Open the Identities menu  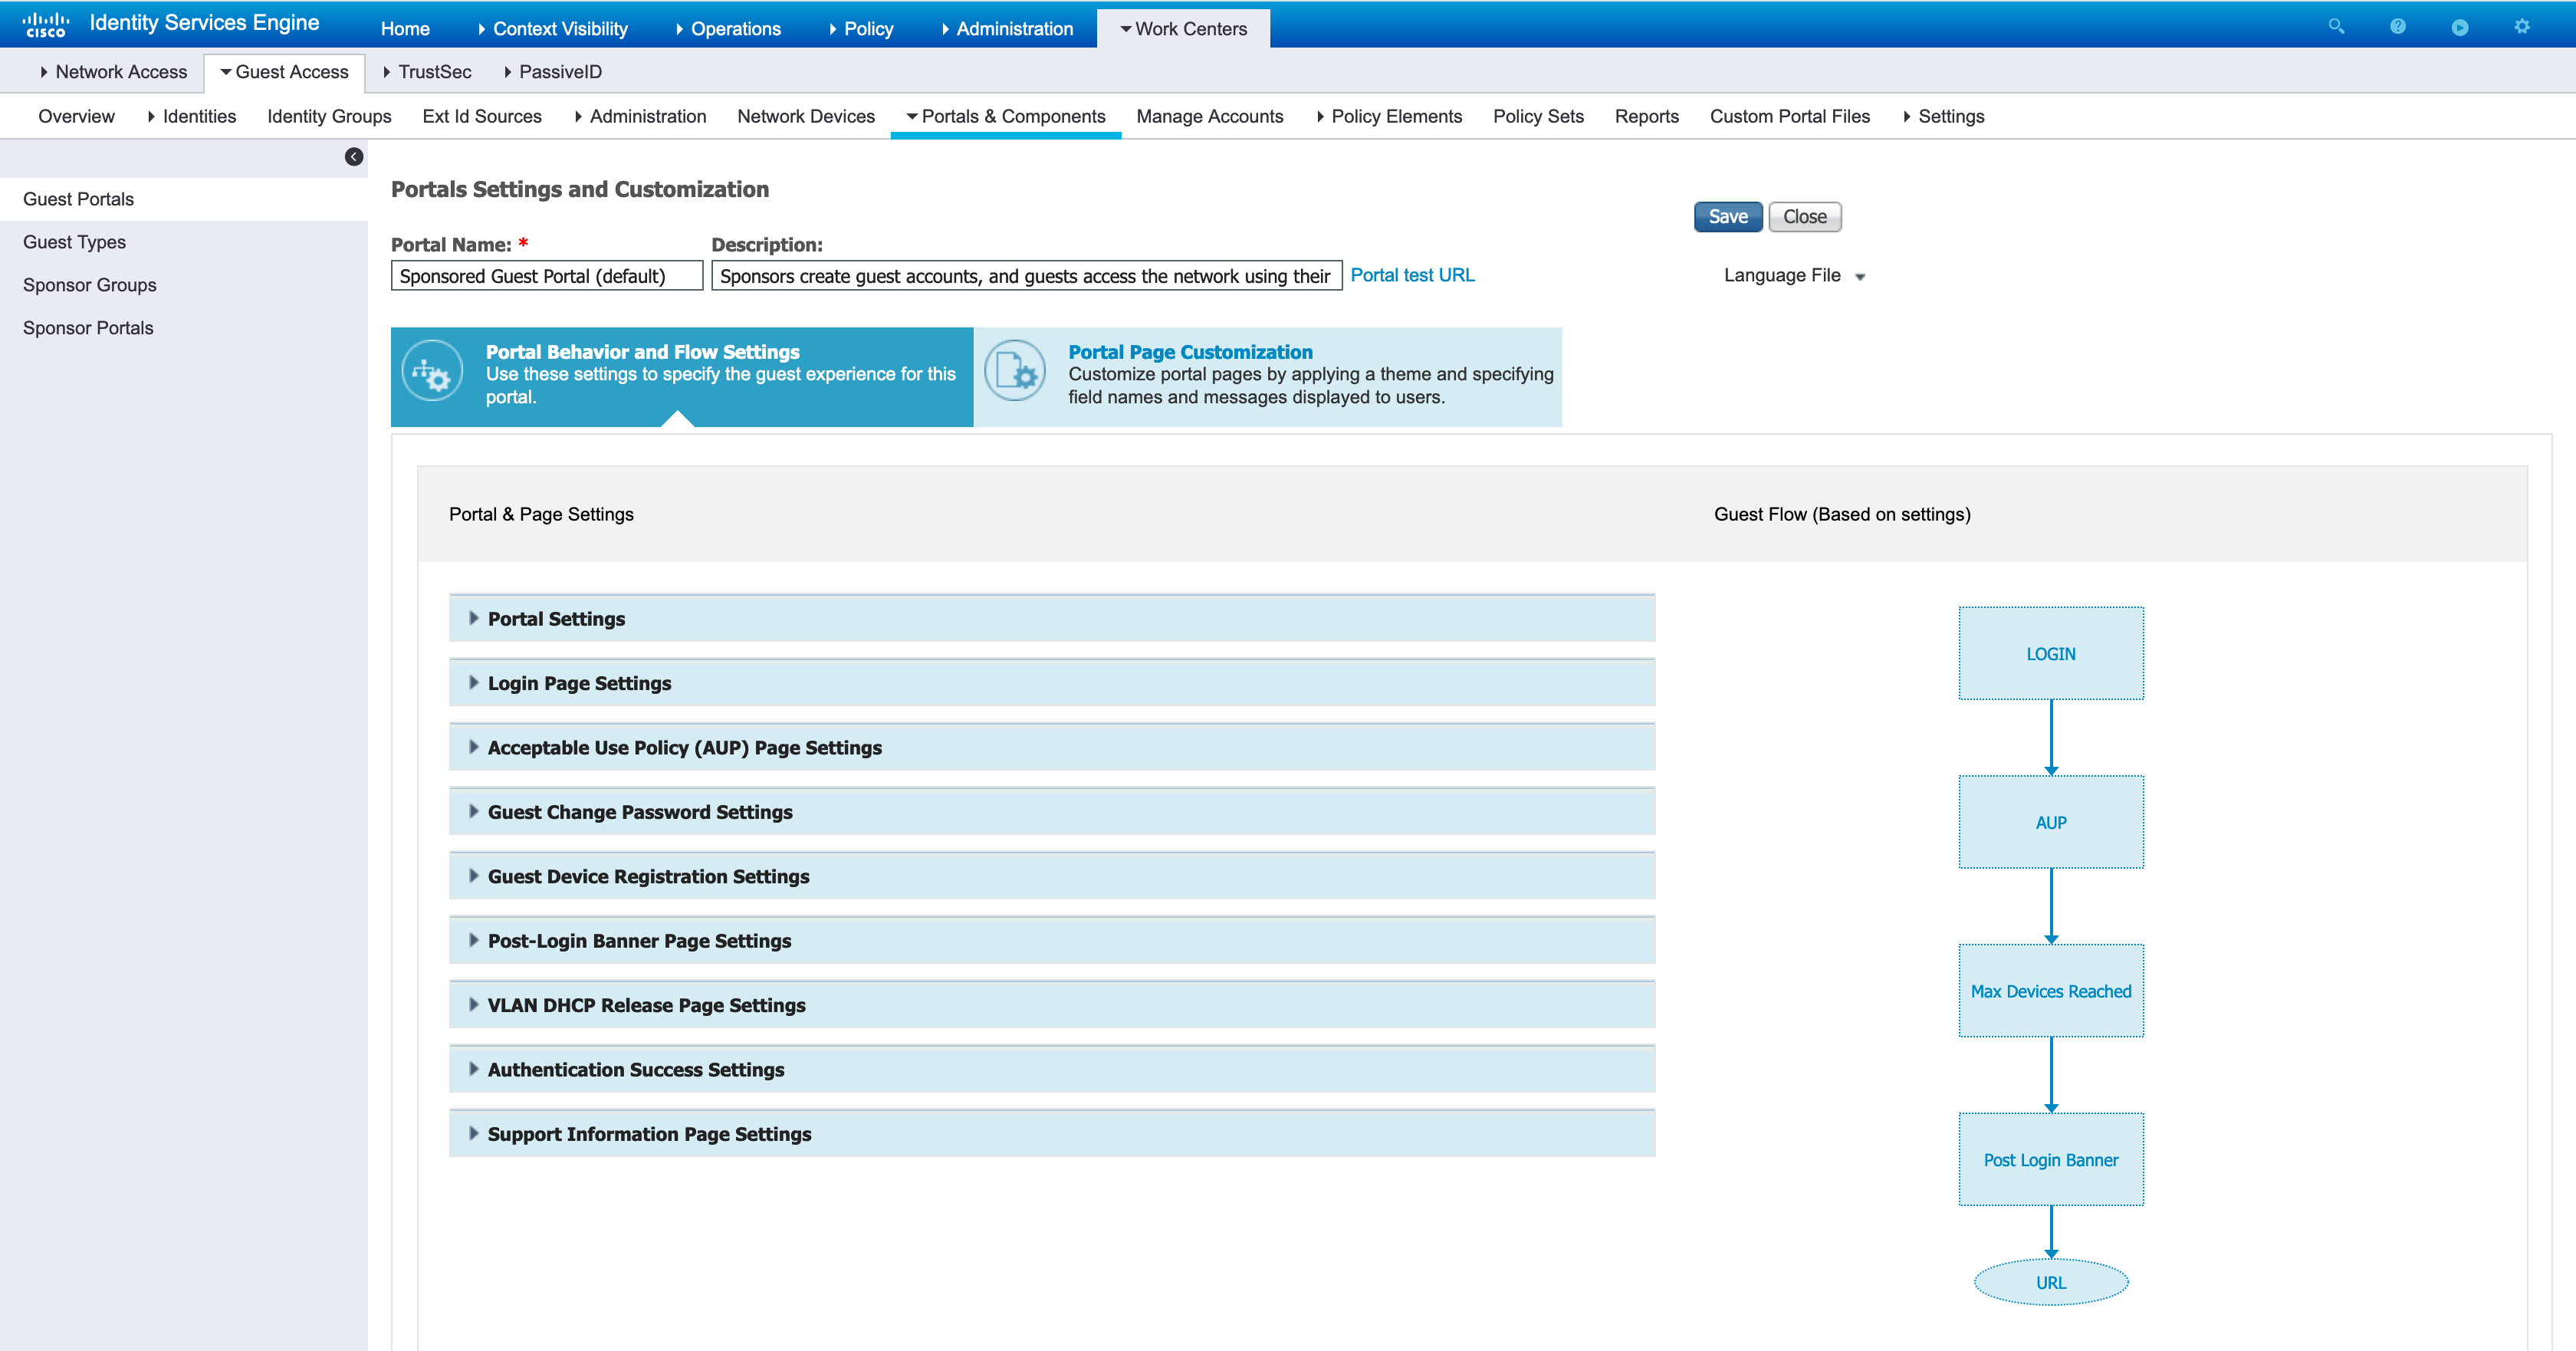tap(192, 116)
